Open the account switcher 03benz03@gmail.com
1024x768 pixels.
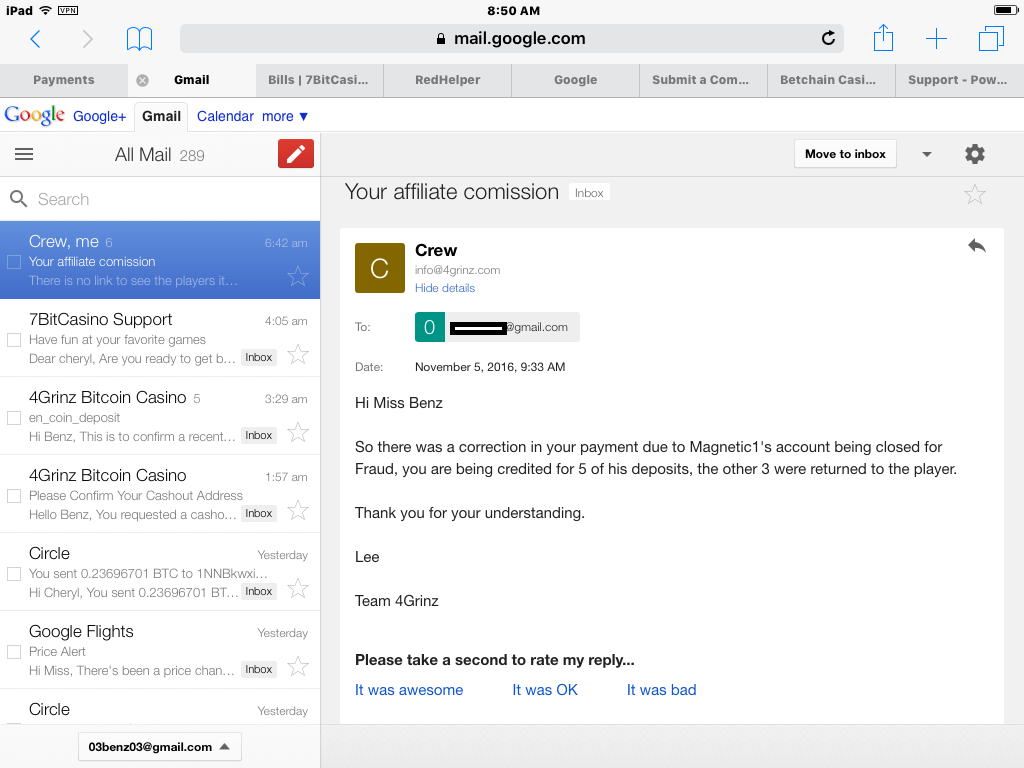tap(160, 746)
